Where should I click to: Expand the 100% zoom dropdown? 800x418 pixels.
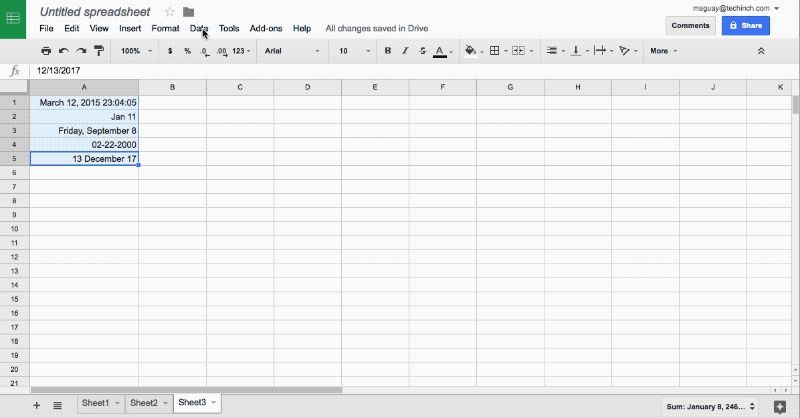(135, 50)
